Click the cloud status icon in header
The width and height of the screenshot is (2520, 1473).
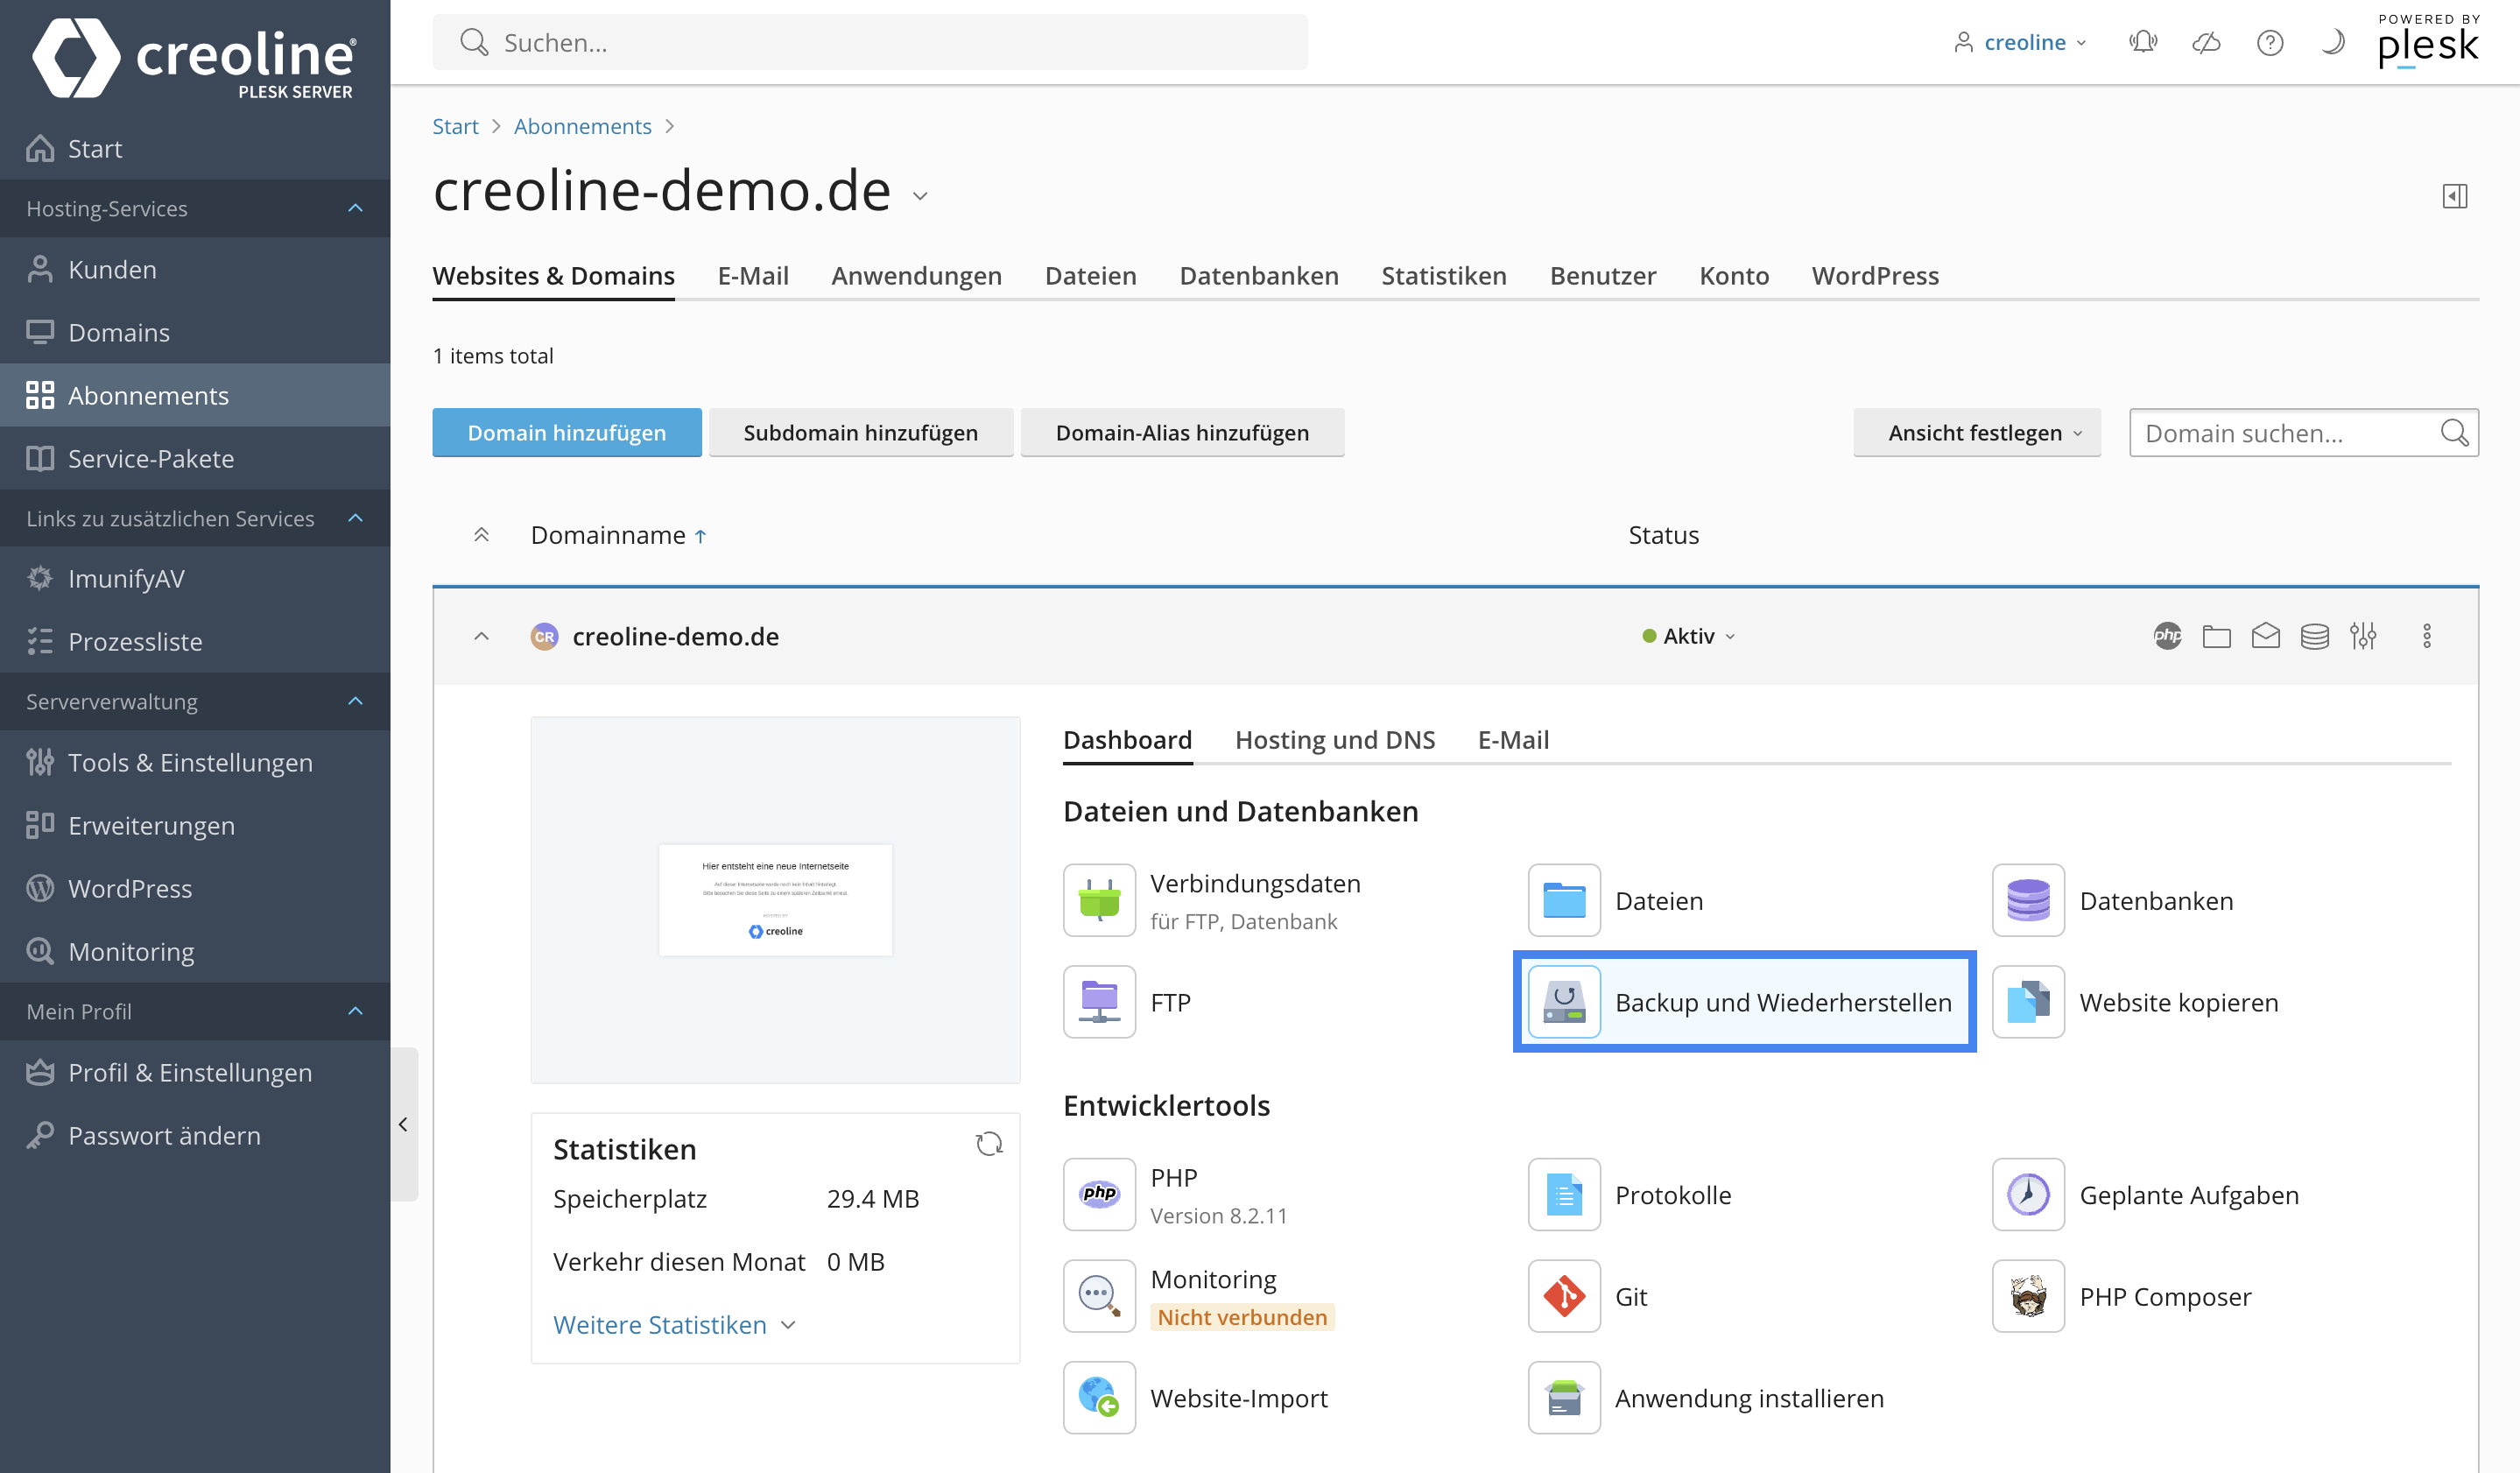tap(2206, 42)
